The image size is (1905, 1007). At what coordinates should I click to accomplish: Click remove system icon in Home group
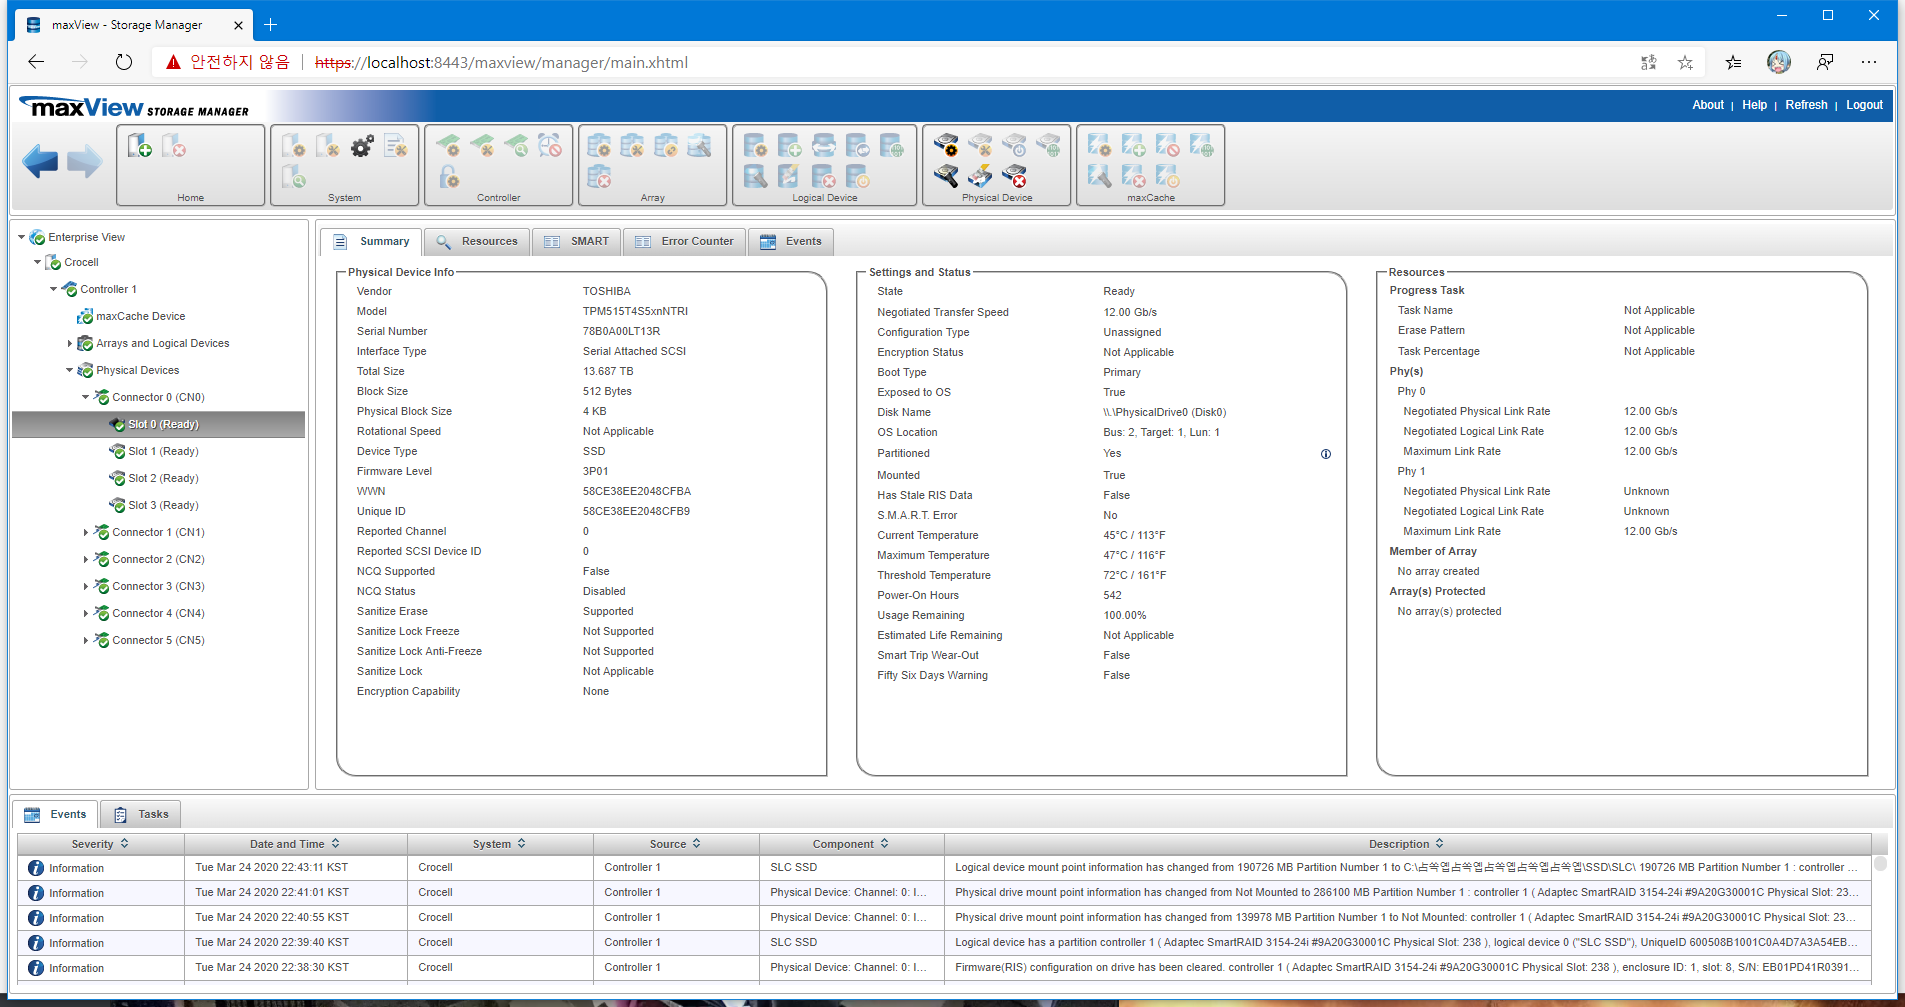(x=174, y=147)
